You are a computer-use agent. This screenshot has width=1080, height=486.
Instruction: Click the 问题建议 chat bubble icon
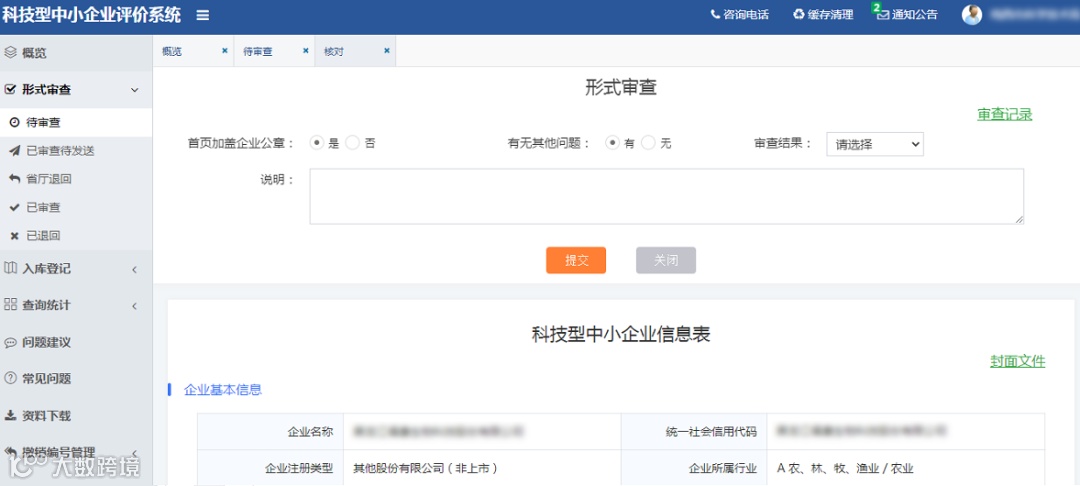point(10,342)
